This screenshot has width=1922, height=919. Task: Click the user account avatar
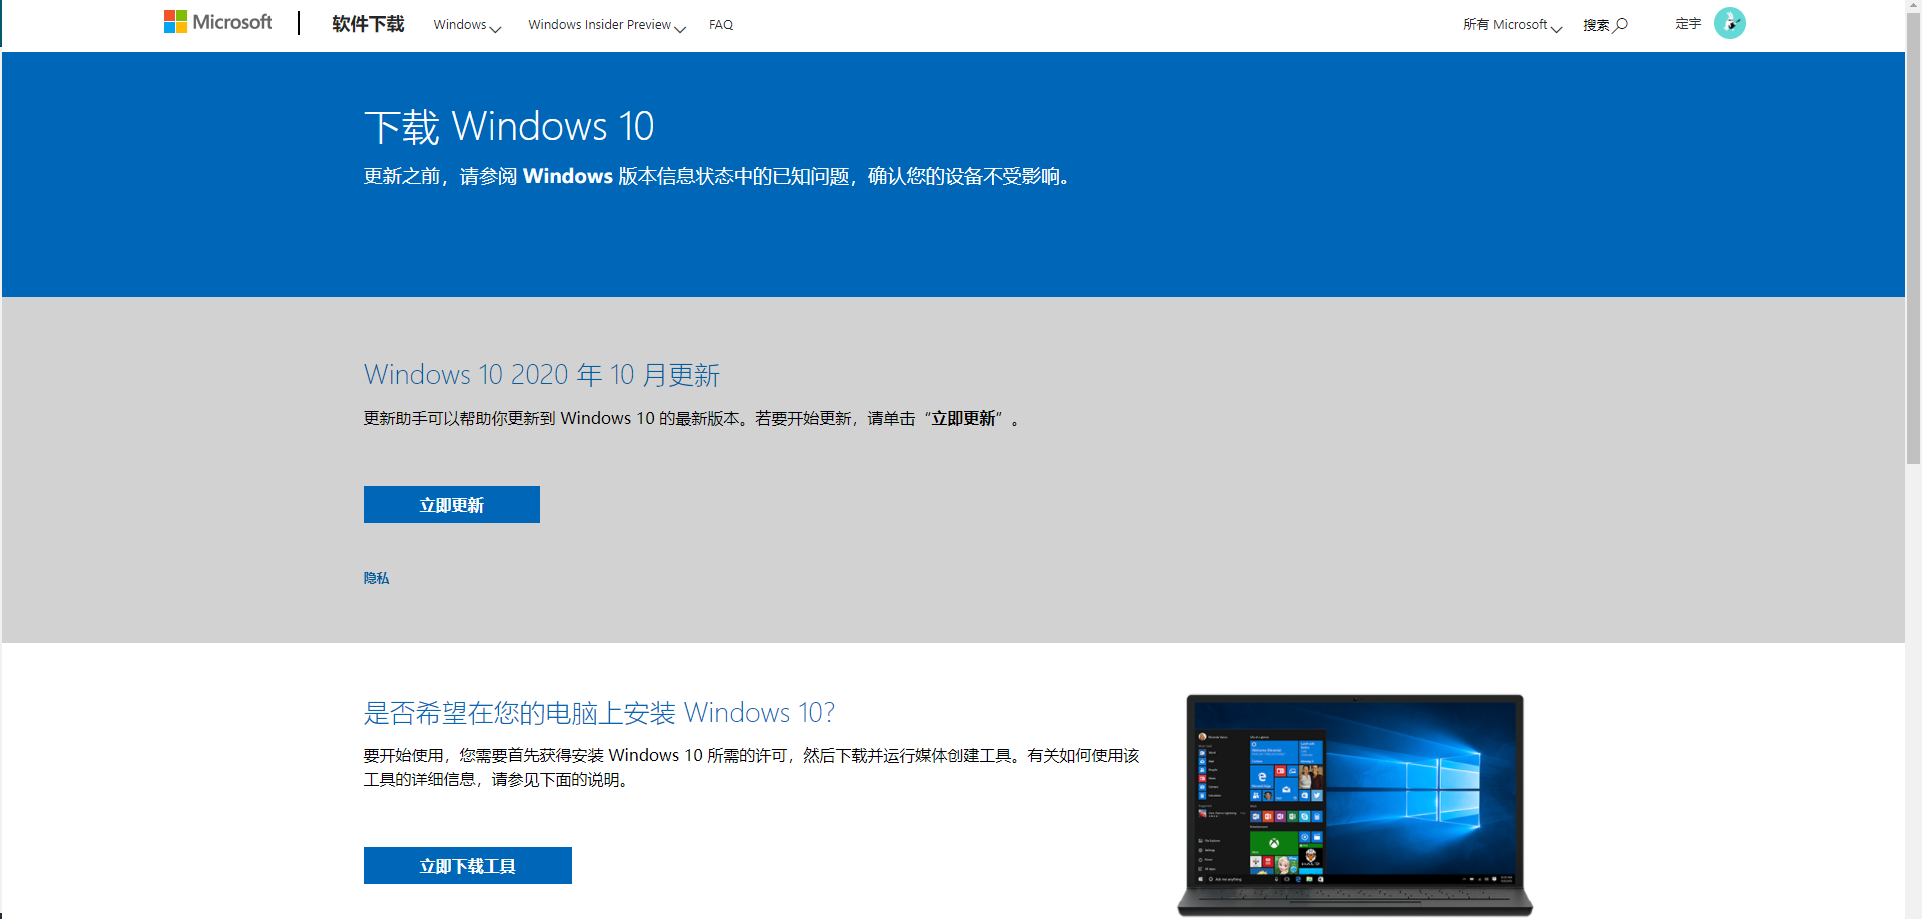[x=1730, y=22]
